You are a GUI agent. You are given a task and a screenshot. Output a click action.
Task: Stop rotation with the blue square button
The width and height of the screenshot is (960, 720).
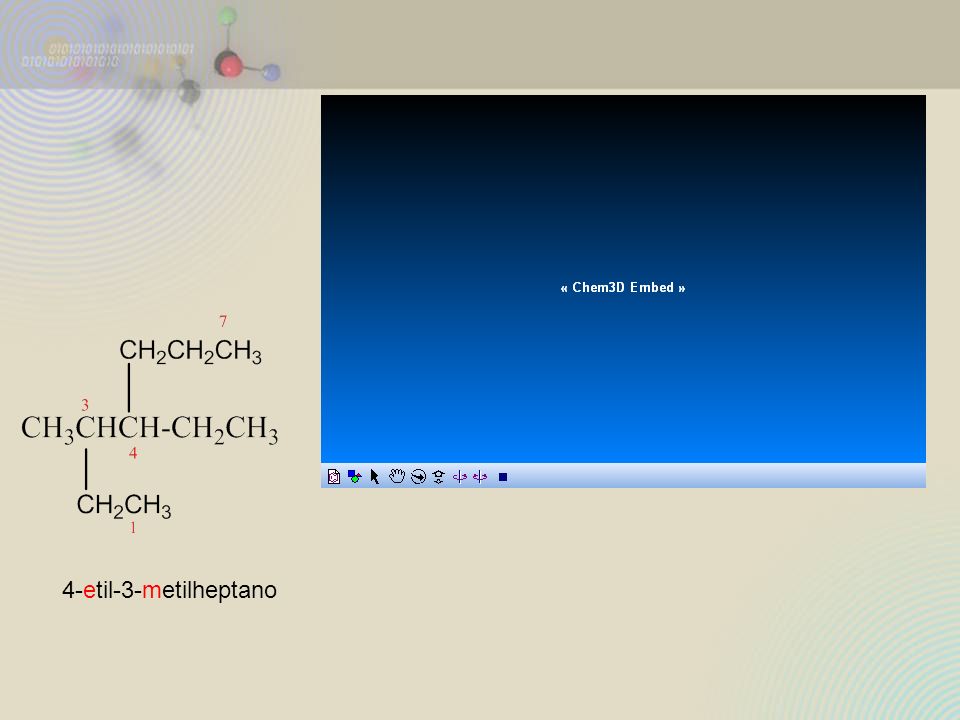[503, 477]
